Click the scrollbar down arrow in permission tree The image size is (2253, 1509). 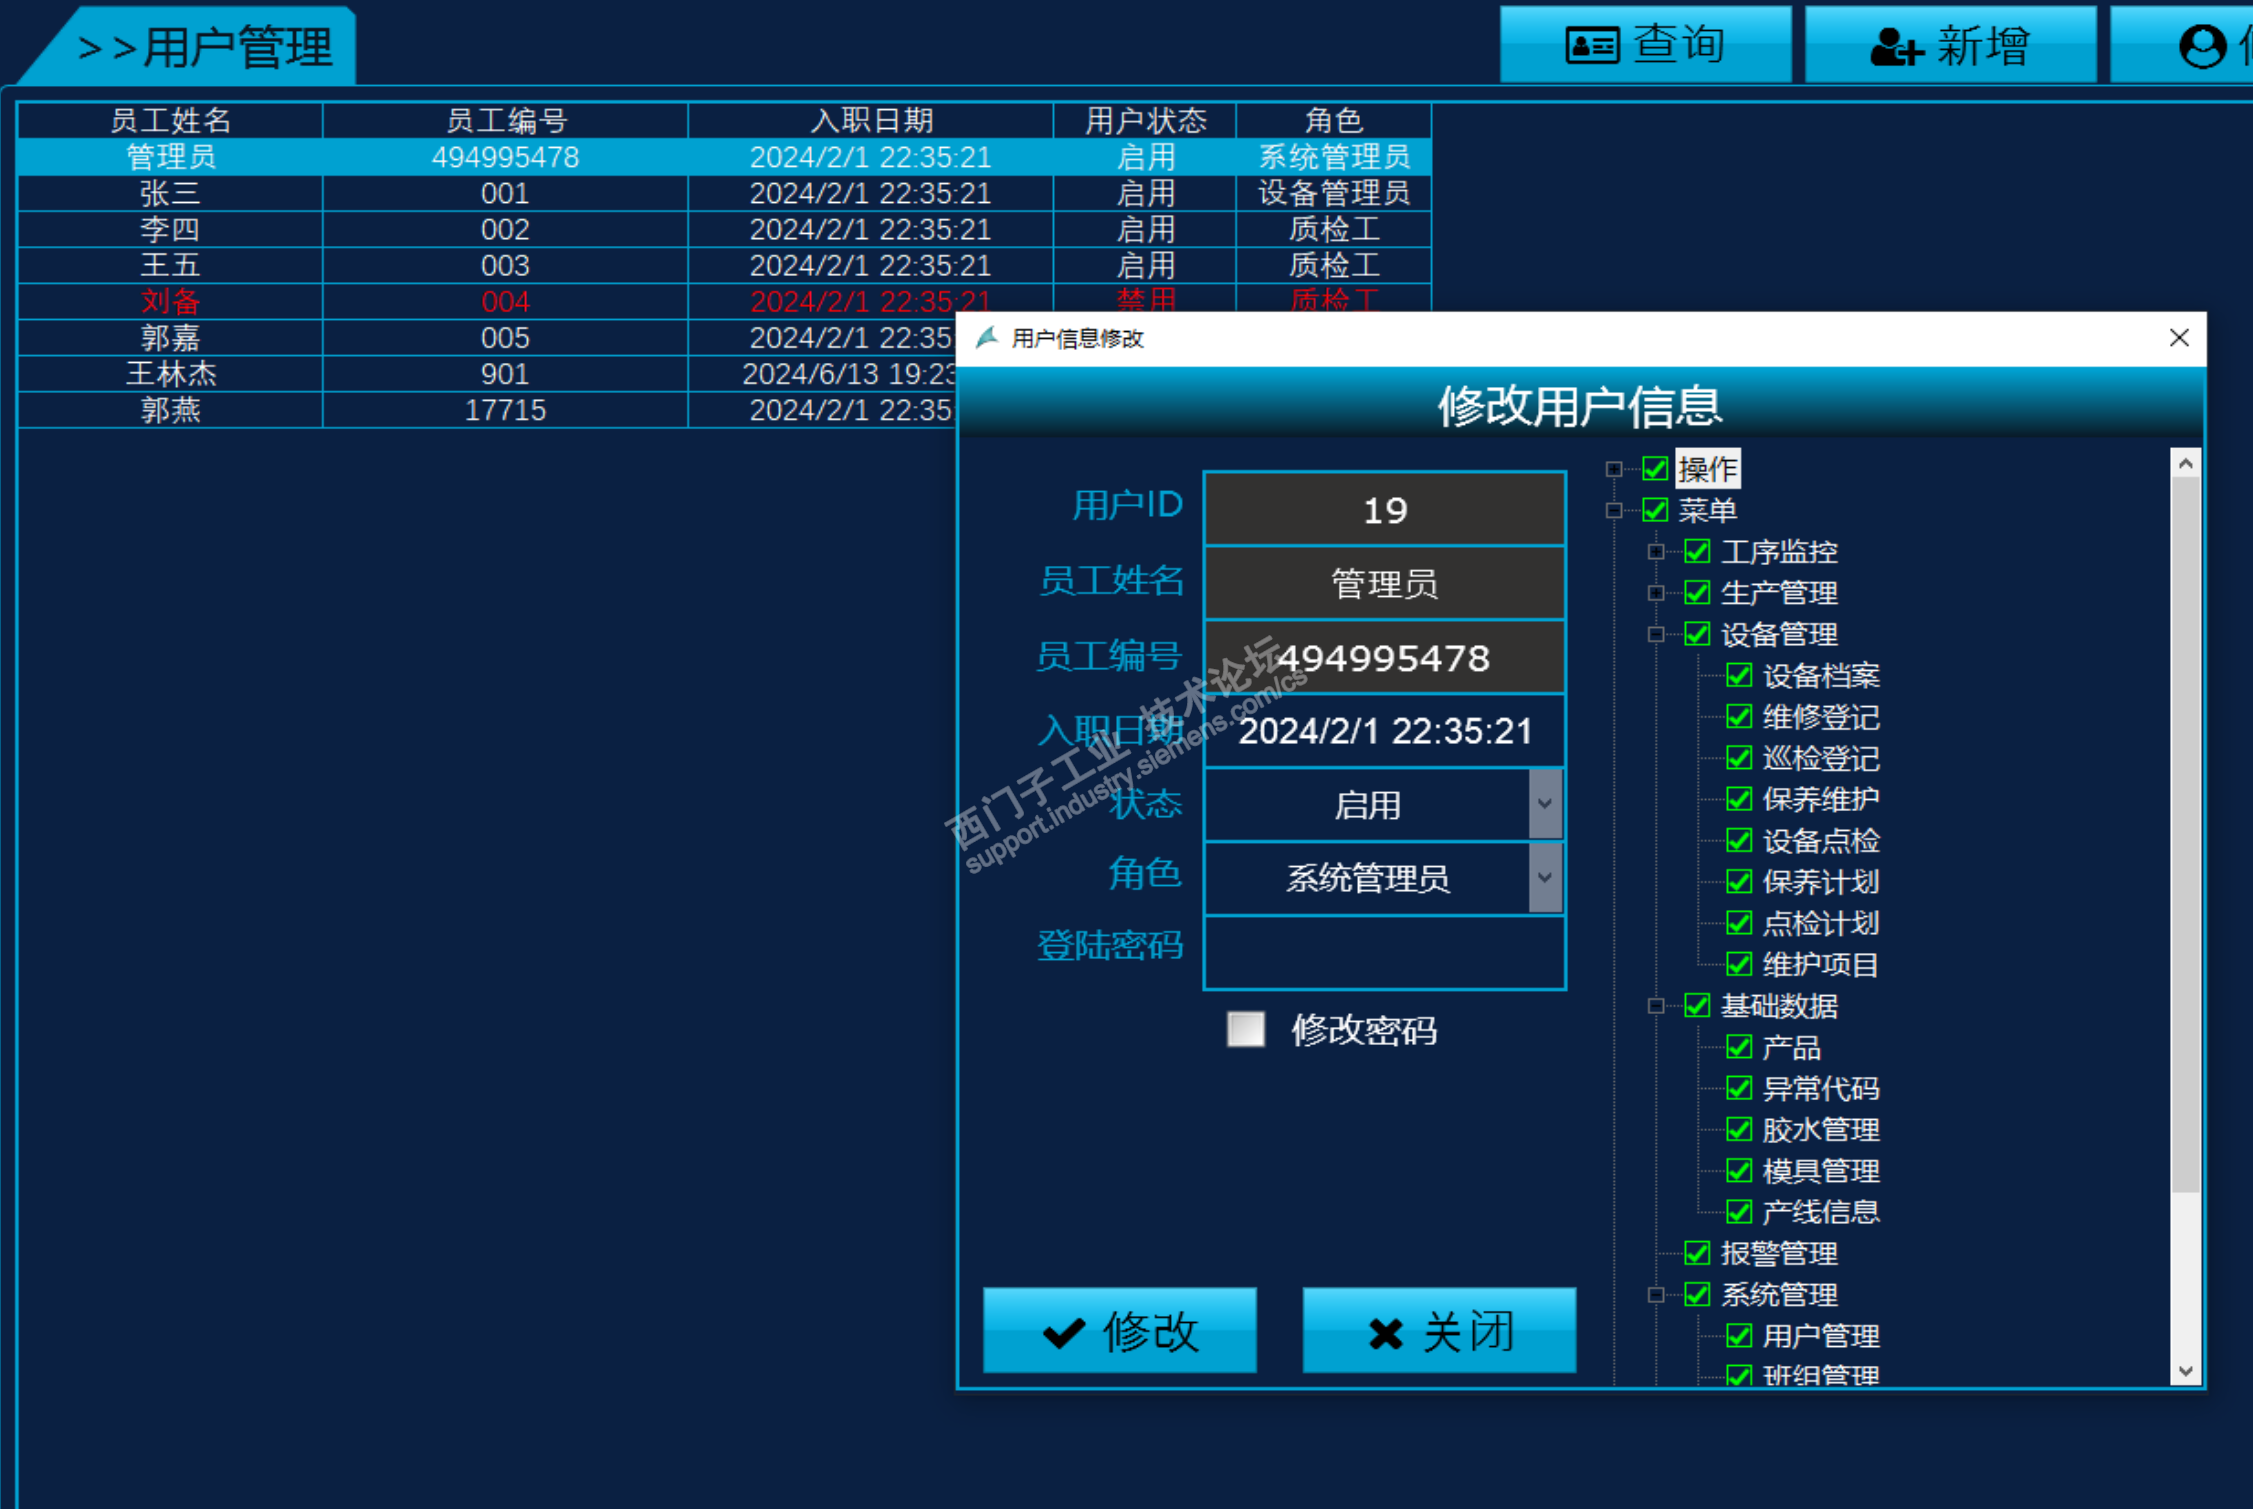pos(2185,1372)
